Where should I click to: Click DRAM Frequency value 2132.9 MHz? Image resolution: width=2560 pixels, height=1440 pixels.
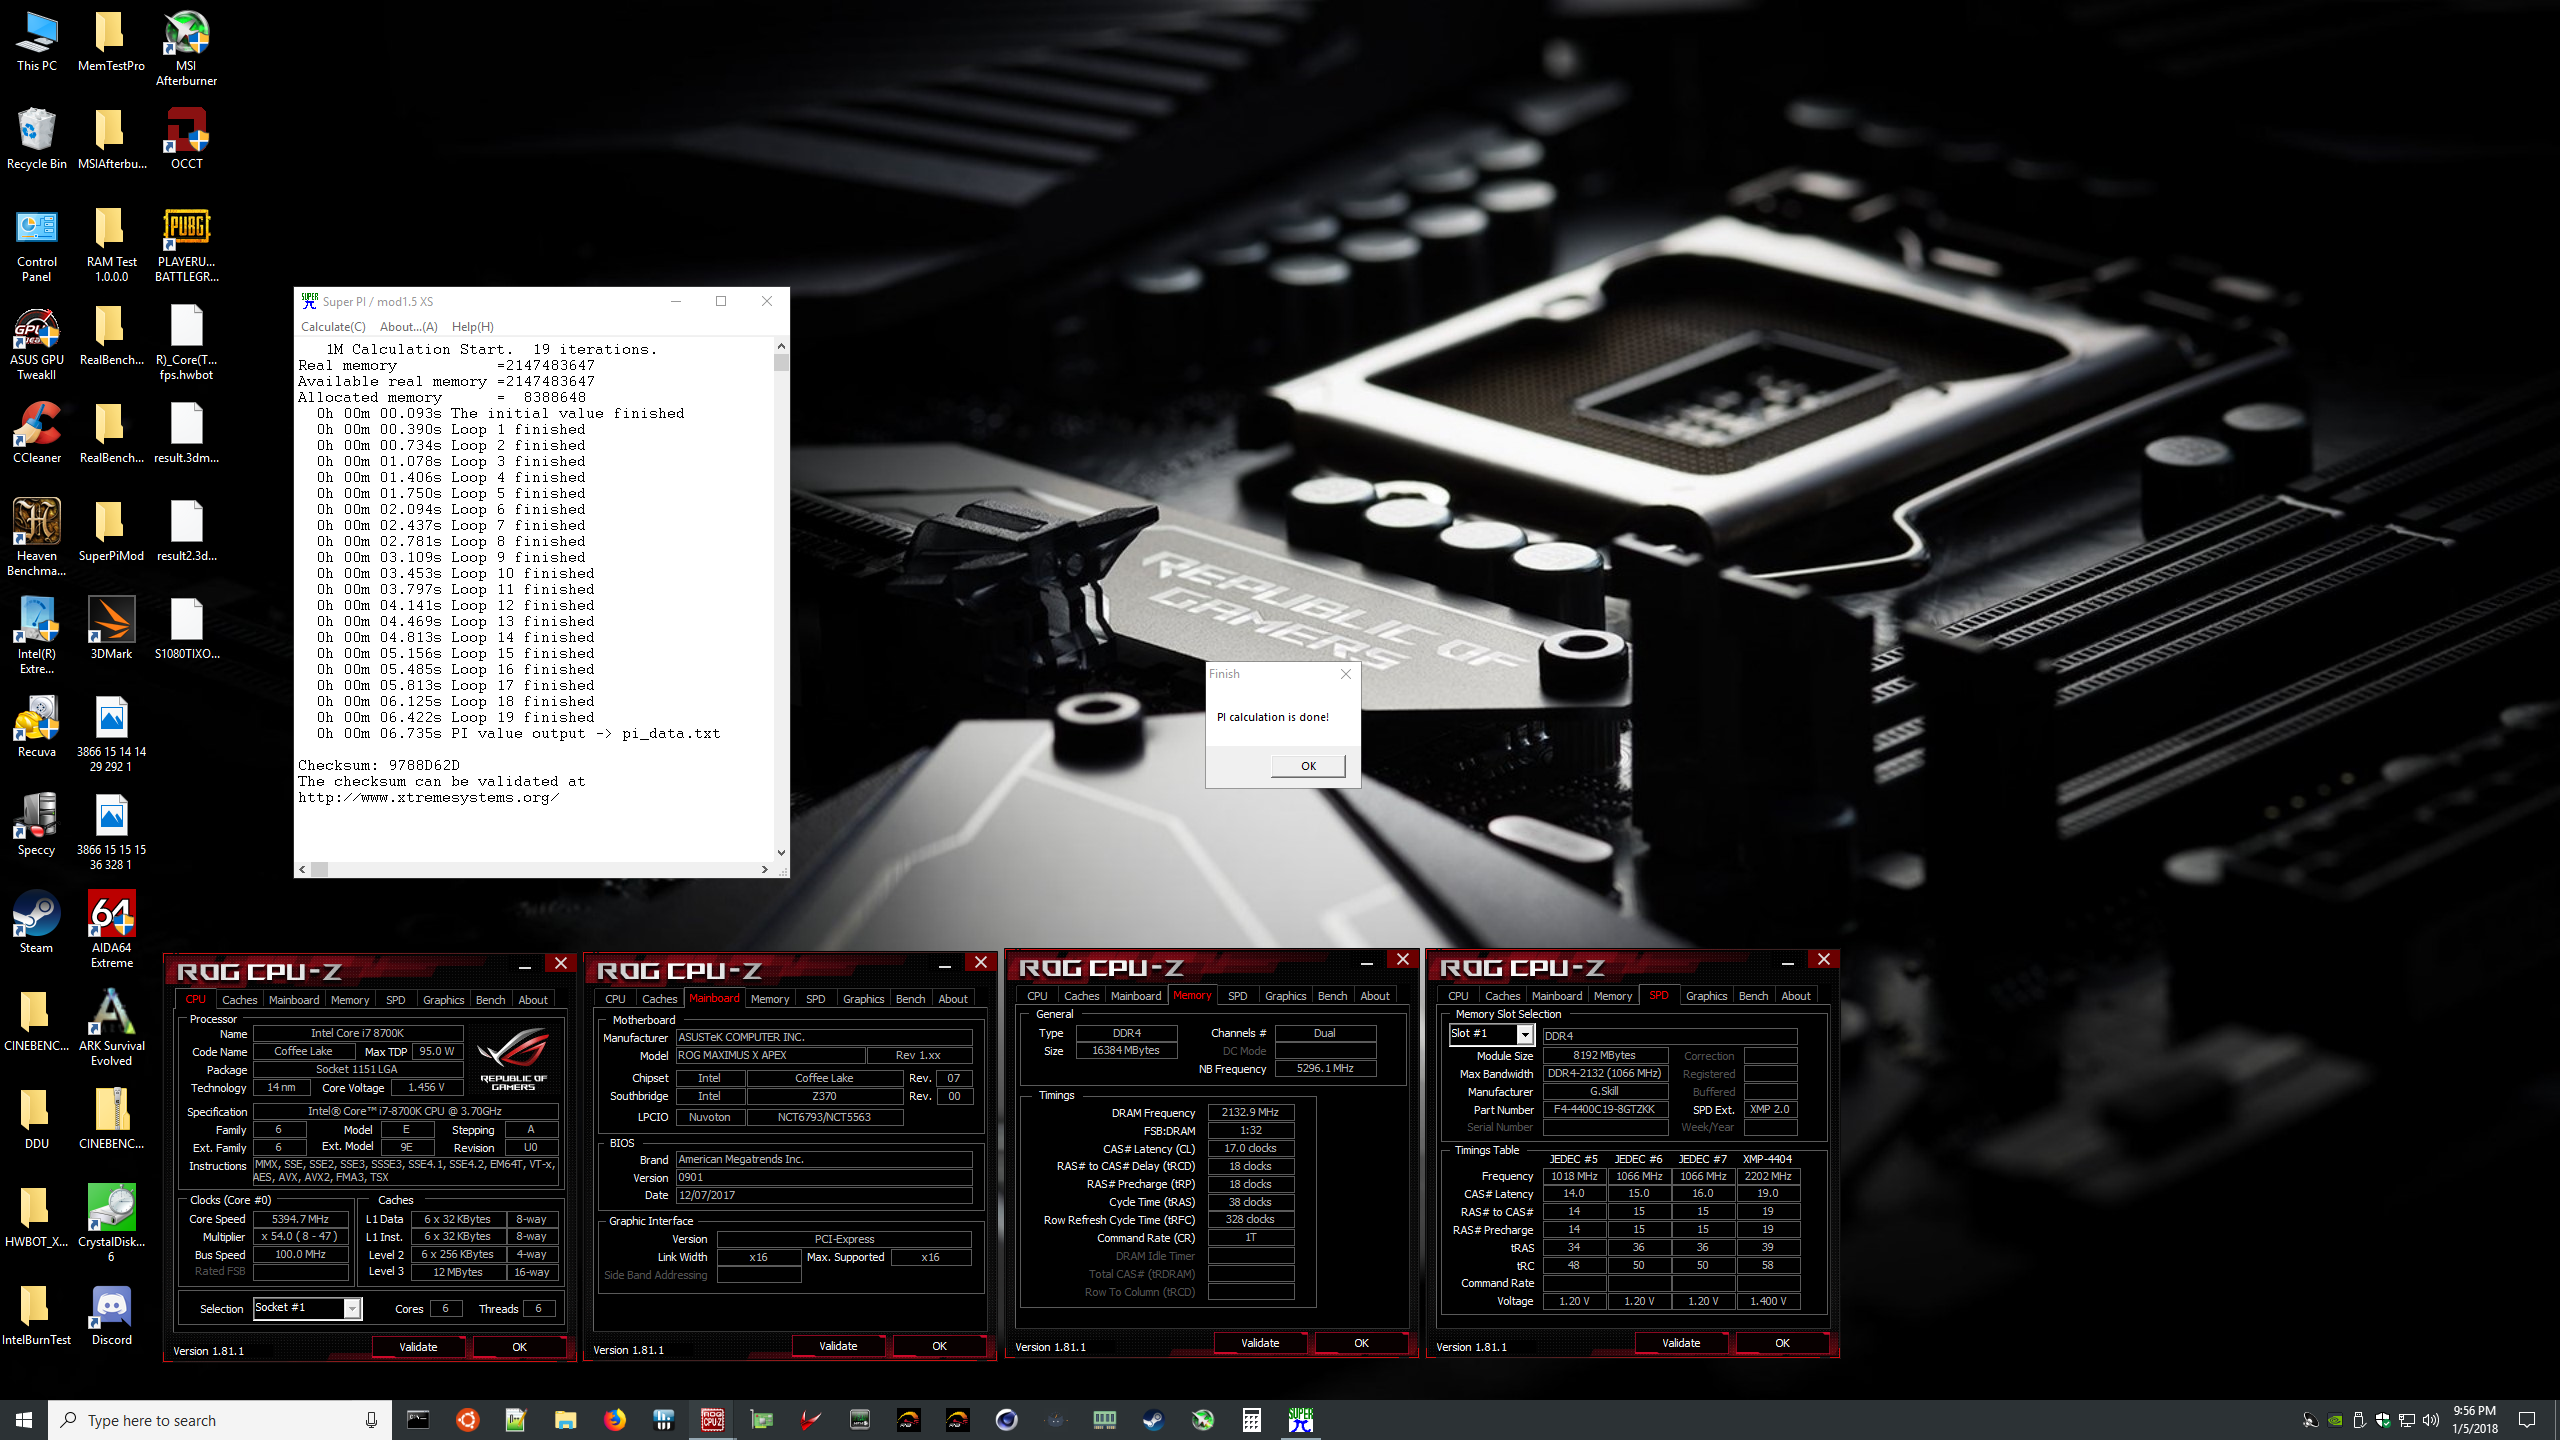[1250, 1112]
